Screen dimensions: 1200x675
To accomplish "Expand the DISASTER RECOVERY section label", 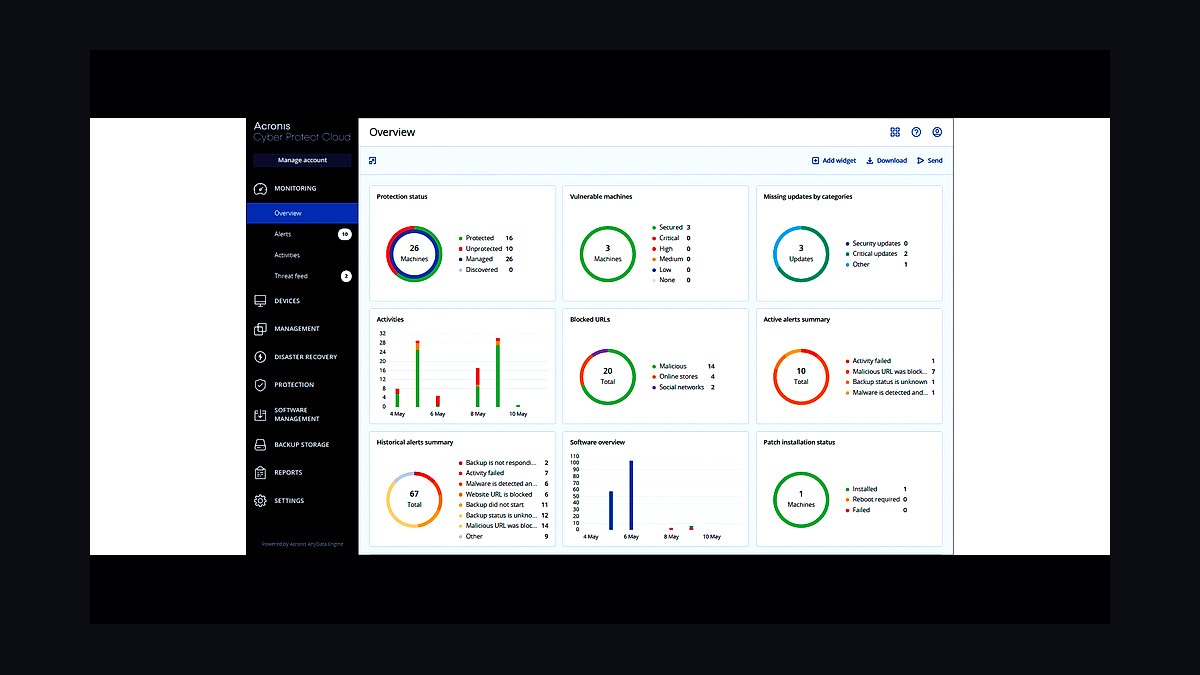I will tap(306, 357).
